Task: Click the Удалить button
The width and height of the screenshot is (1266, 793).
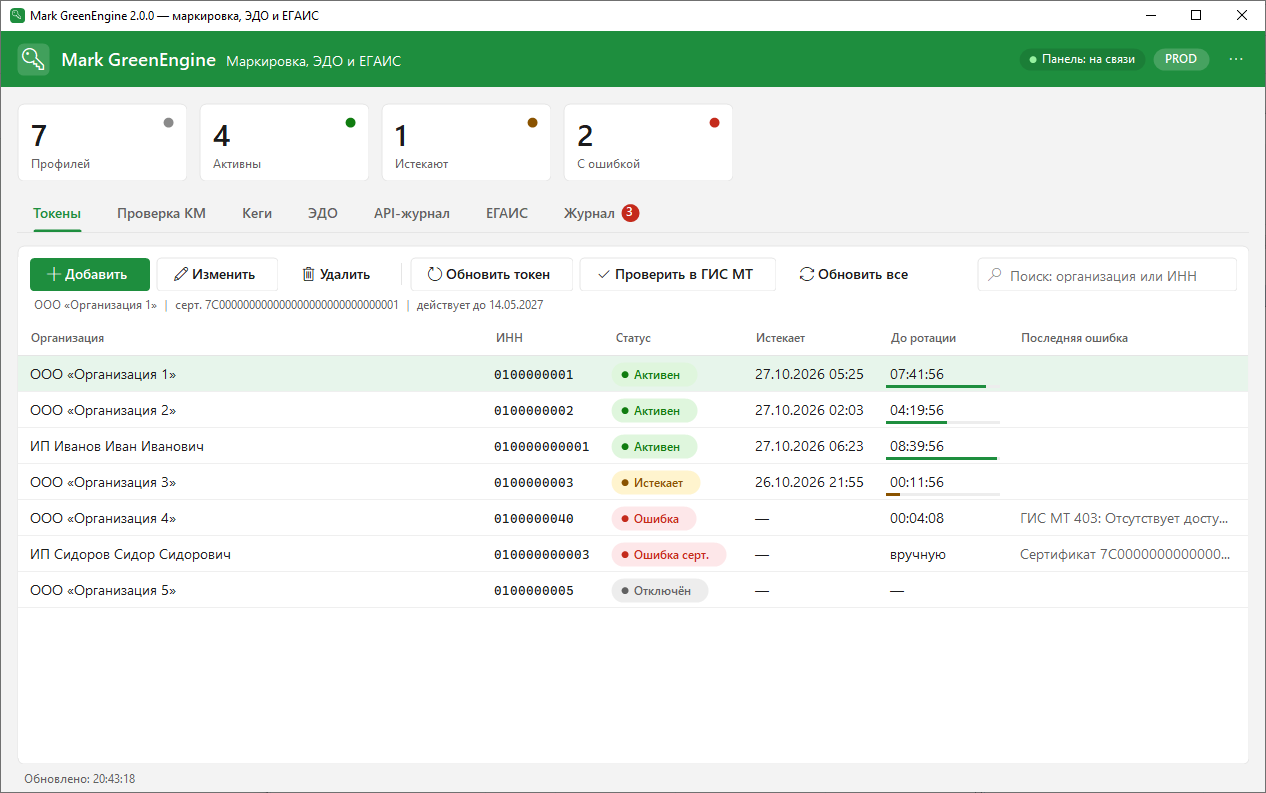Action: (x=337, y=274)
